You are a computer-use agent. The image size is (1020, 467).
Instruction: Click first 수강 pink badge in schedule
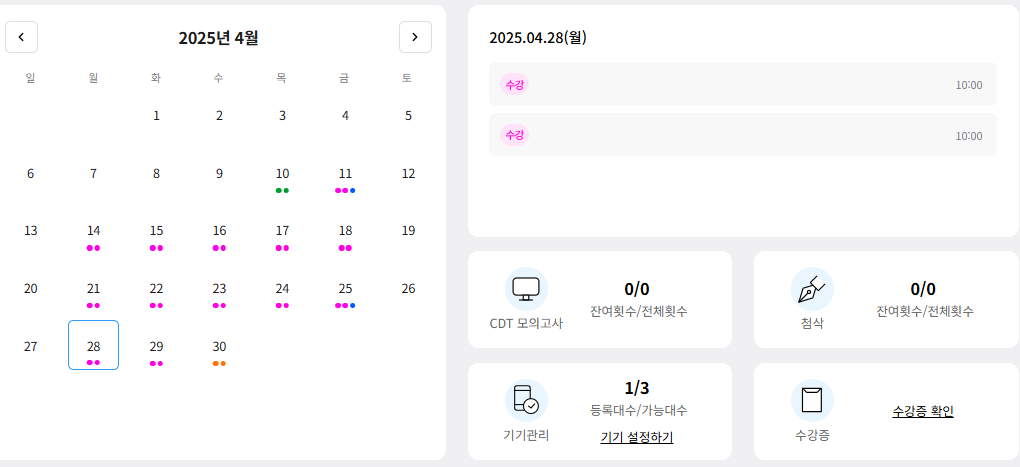(x=514, y=85)
